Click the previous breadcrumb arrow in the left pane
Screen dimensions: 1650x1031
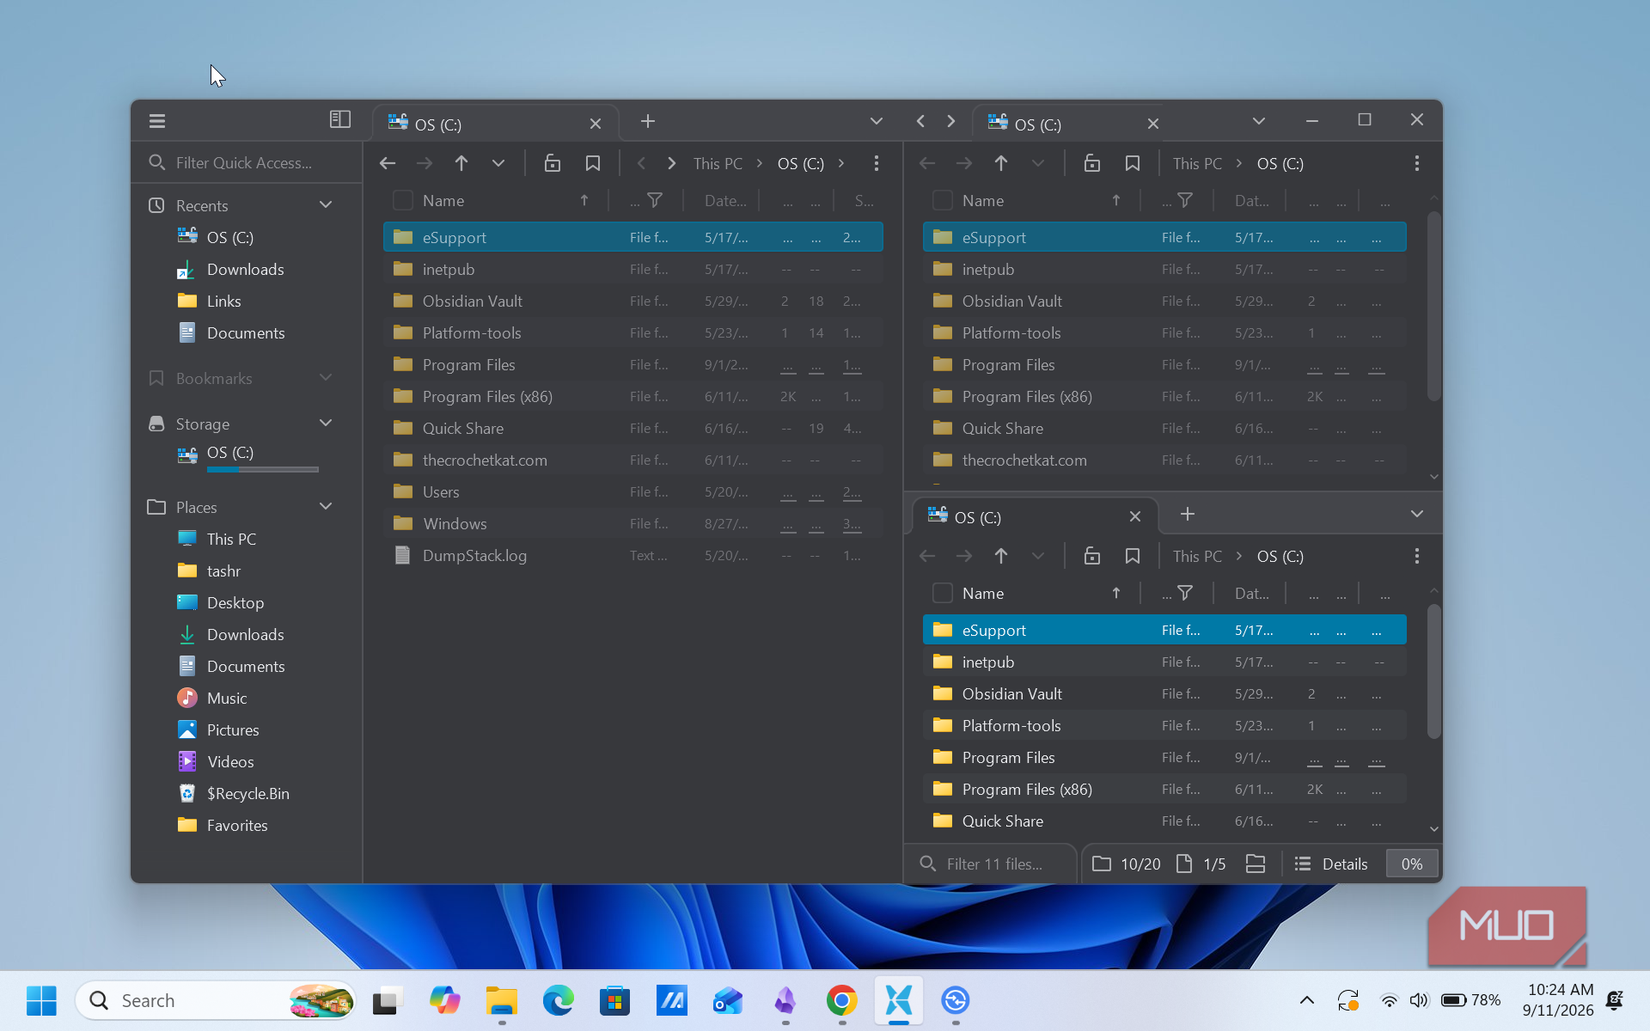click(x=642, y=163)
